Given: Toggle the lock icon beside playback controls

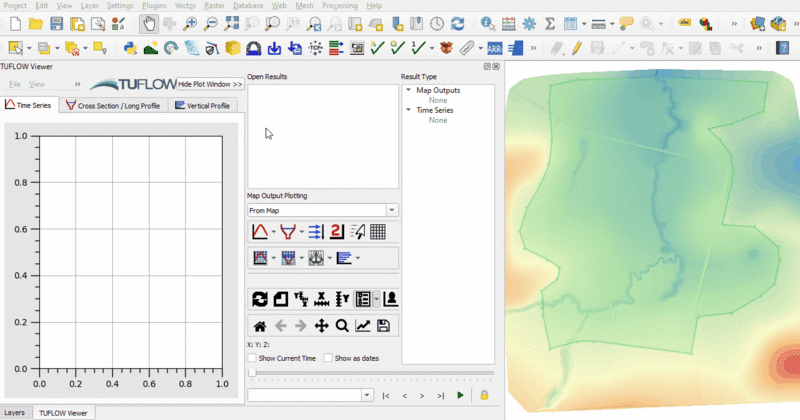Looking at the screenshot, I should click(484, 396).
